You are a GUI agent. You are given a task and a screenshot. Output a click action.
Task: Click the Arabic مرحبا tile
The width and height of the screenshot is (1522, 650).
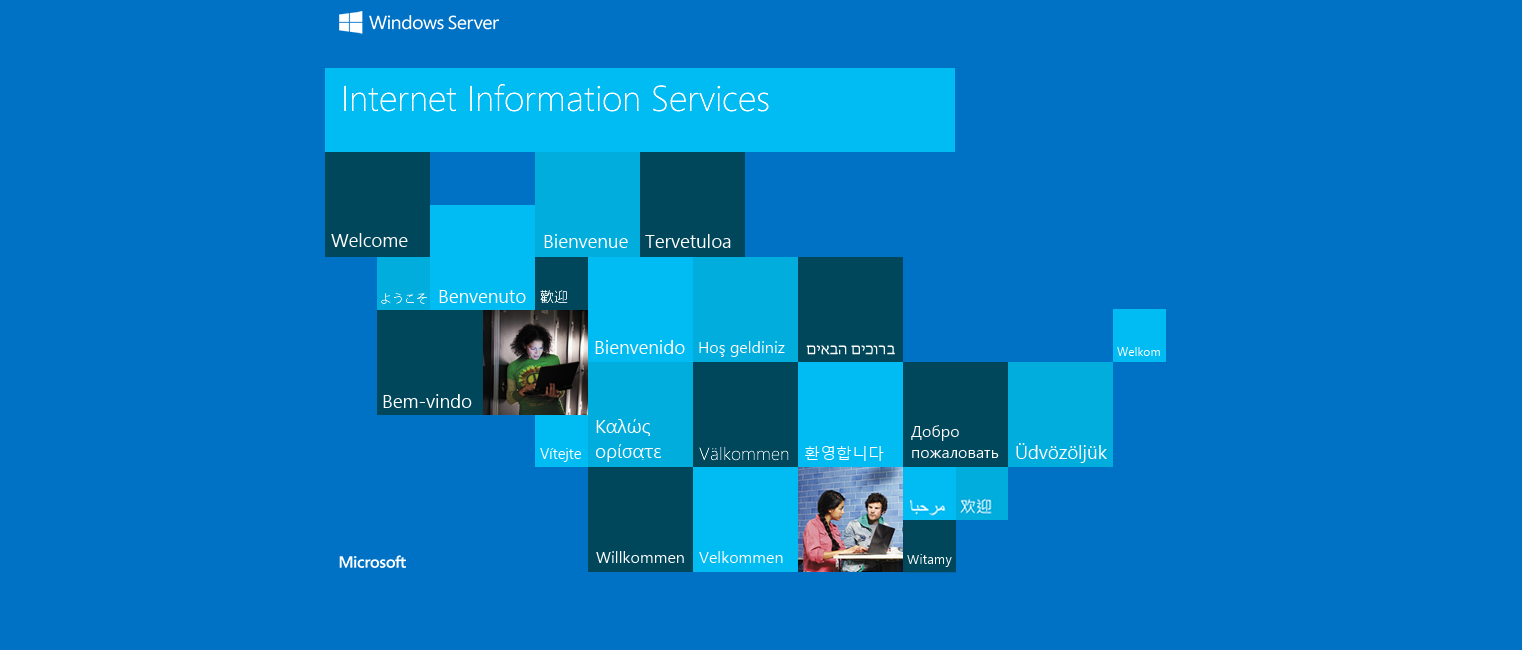point(929,494)
